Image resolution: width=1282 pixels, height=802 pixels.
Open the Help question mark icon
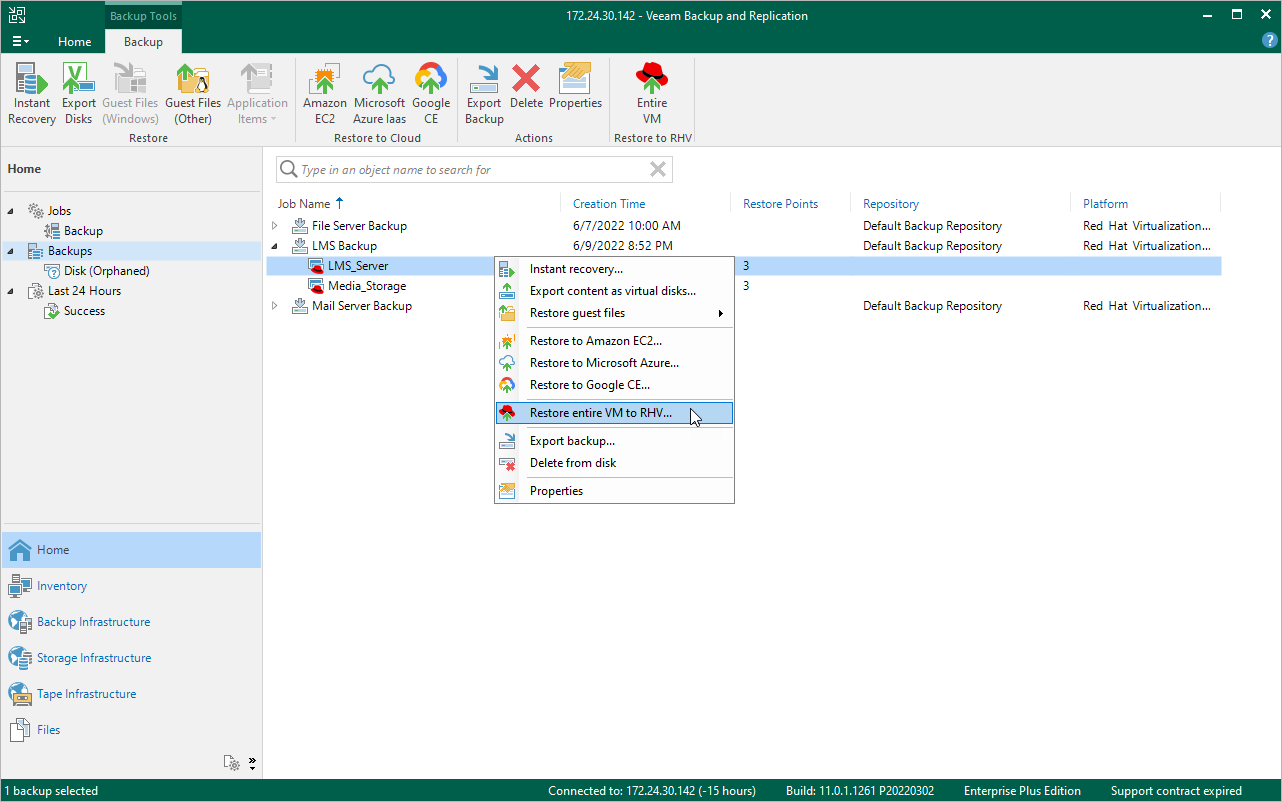pyautogui.click(x=1270, y=41)
